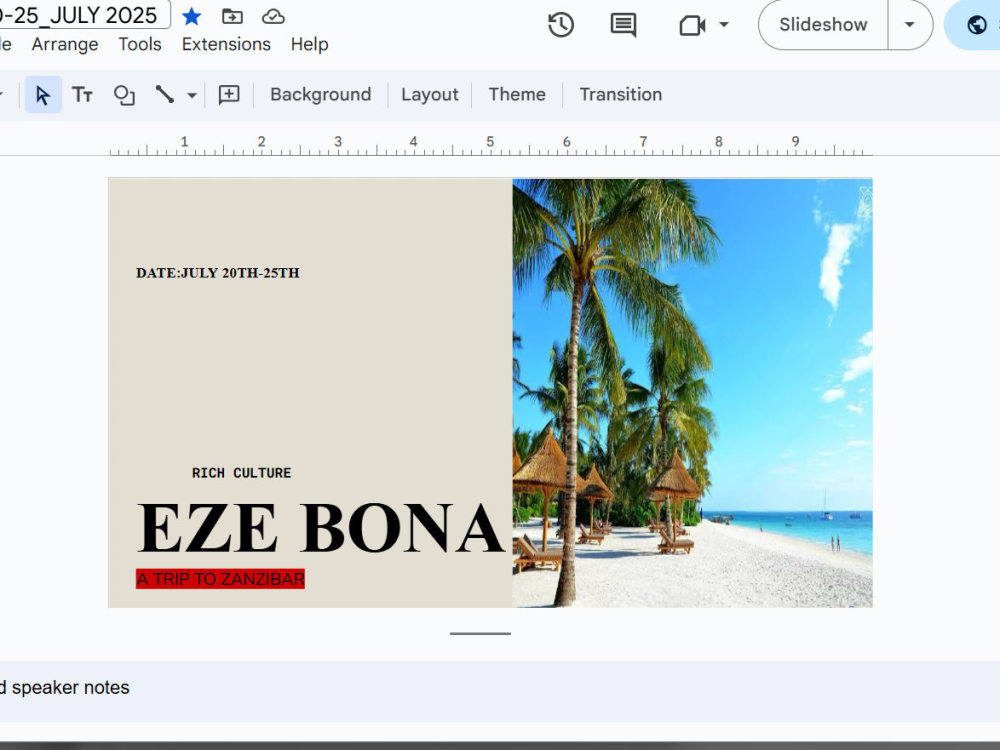The image size is (1000, 750).
Task: Click the video camera meeting icon
Action: pos(692,26)
